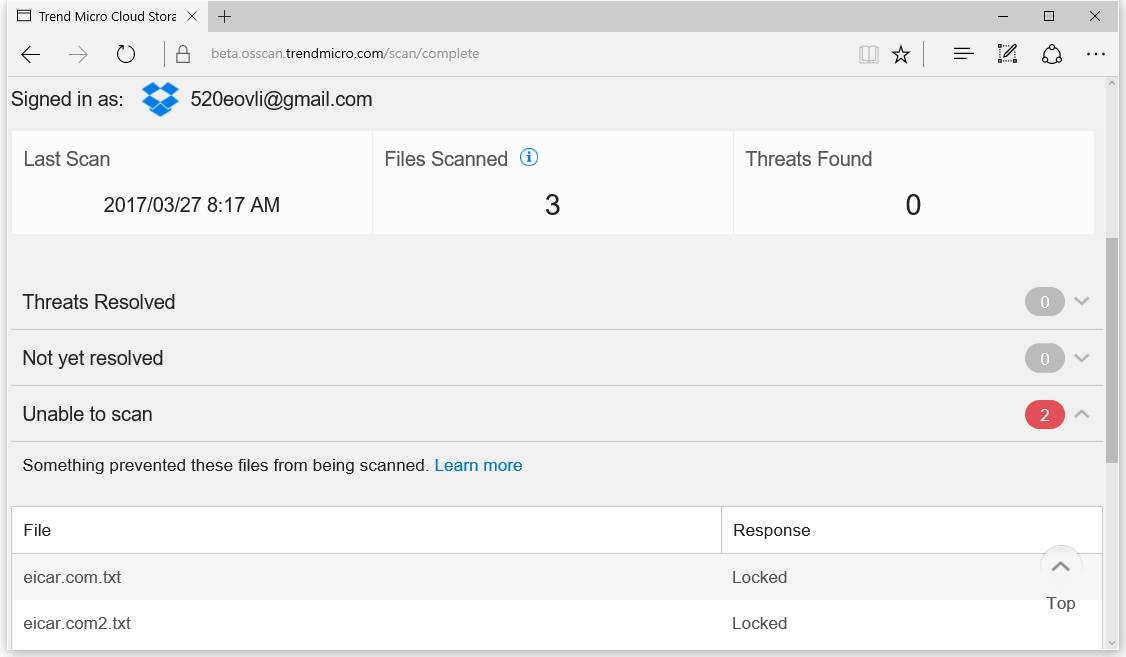
Task: Open the Learn more link
Action: (x=478, y=465)
